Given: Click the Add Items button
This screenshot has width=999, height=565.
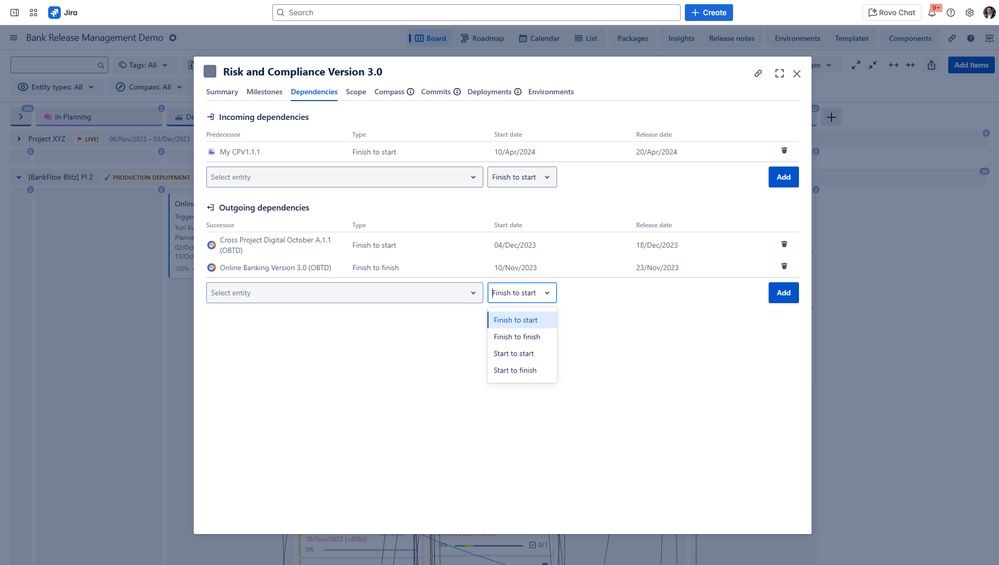Looking at the screenshot, I should pyautogui.click(x=971, y=65).
